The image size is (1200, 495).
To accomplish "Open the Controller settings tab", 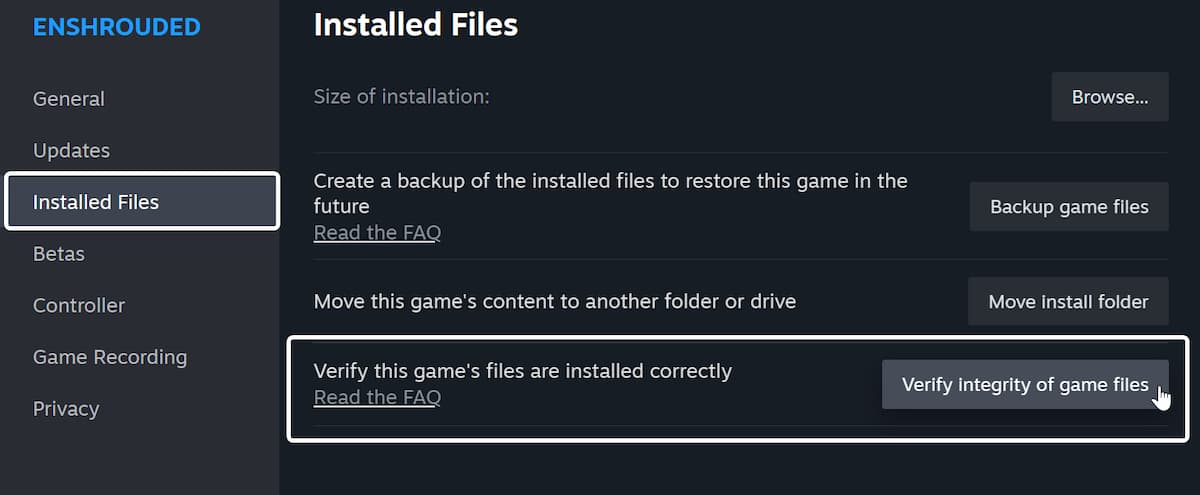I will [79, 305].
